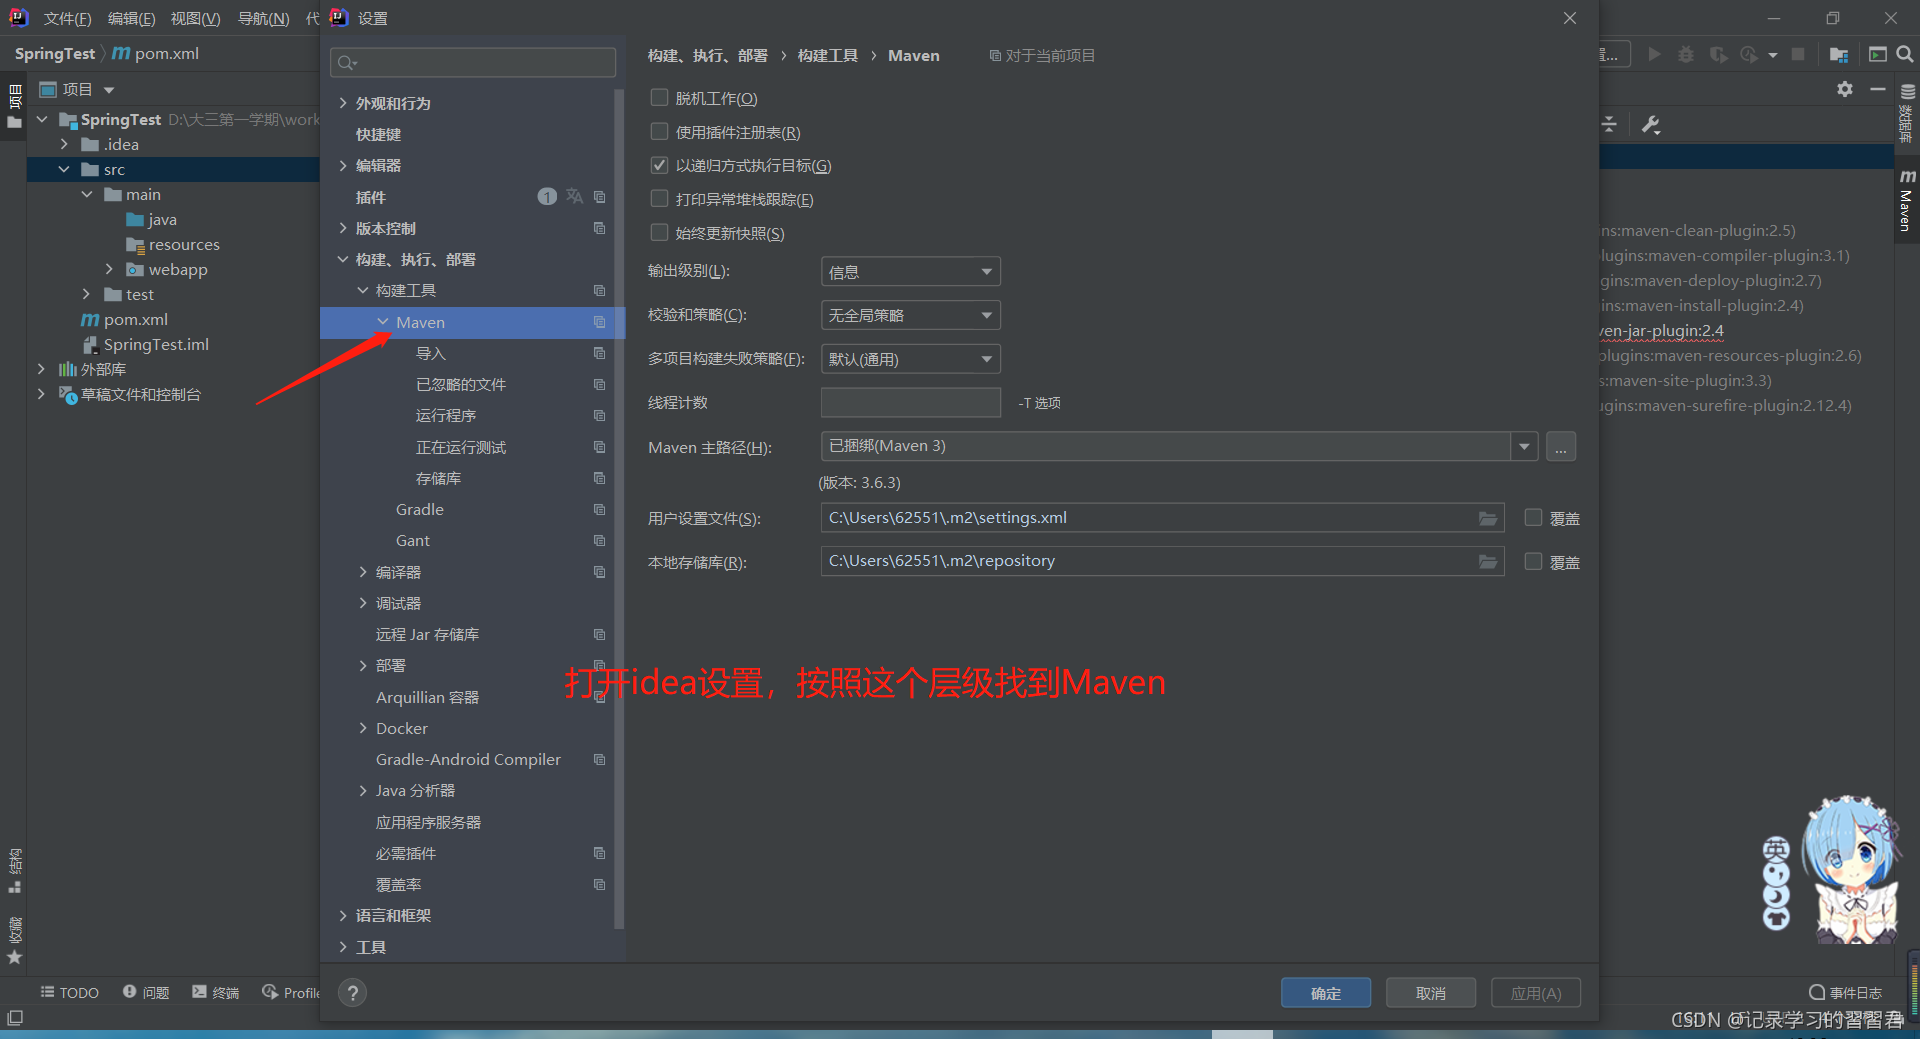Open the Profiler tool window
The image size is (1920, 1039).
291,992
